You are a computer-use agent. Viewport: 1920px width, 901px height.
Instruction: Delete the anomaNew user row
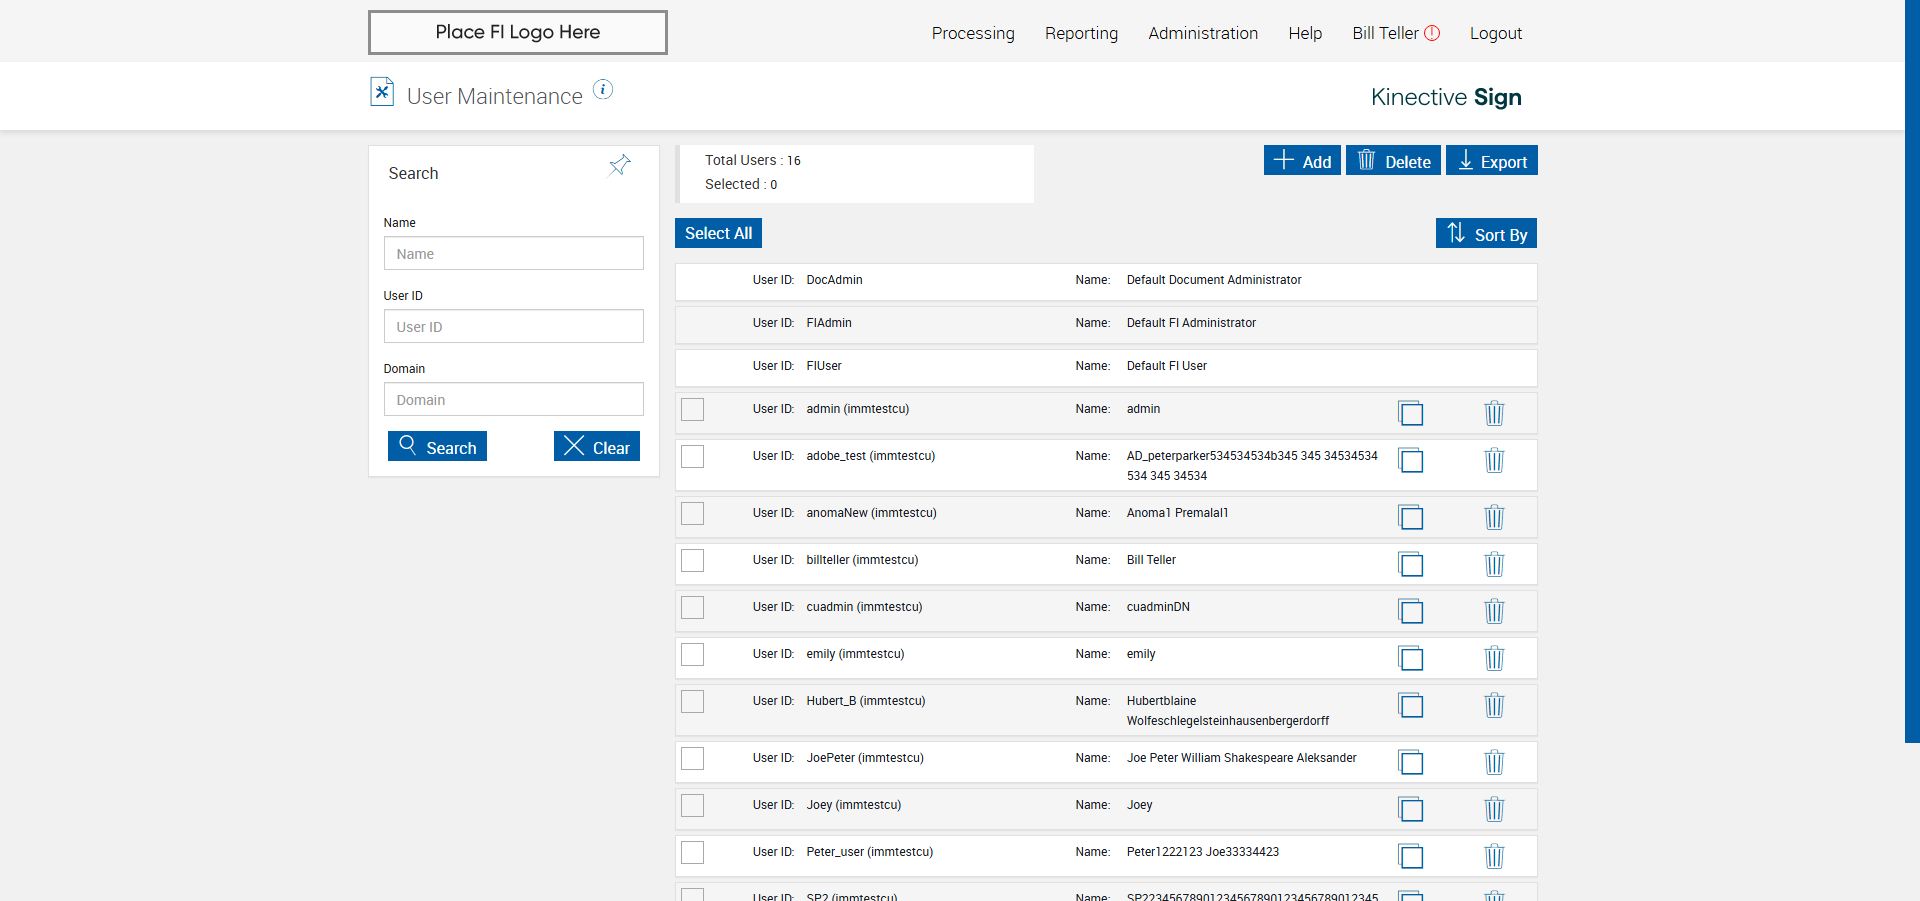pos(1494,517)
